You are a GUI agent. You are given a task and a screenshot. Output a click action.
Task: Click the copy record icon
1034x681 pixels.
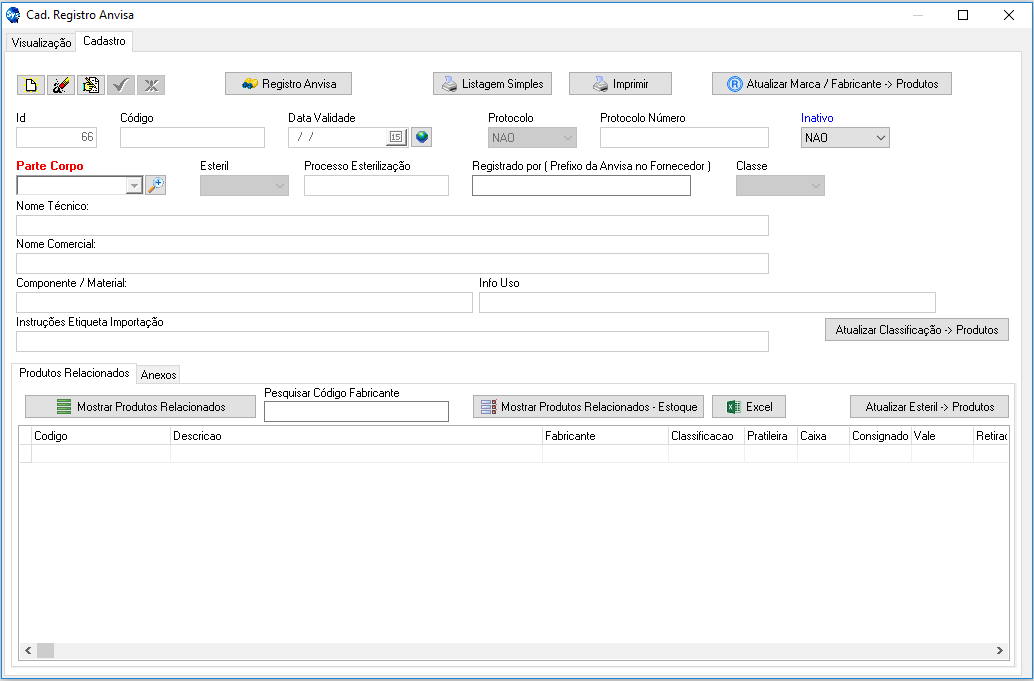click(91, 85)
